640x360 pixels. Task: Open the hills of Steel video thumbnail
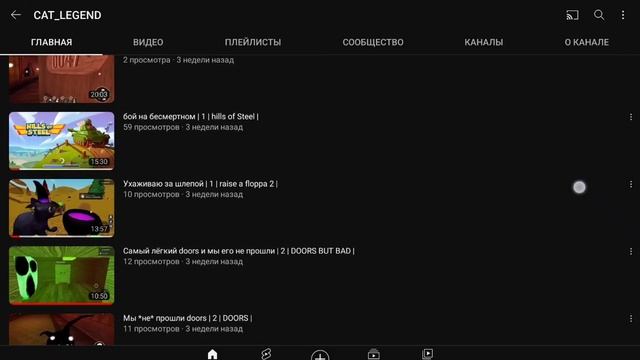(x=62, y=141)
